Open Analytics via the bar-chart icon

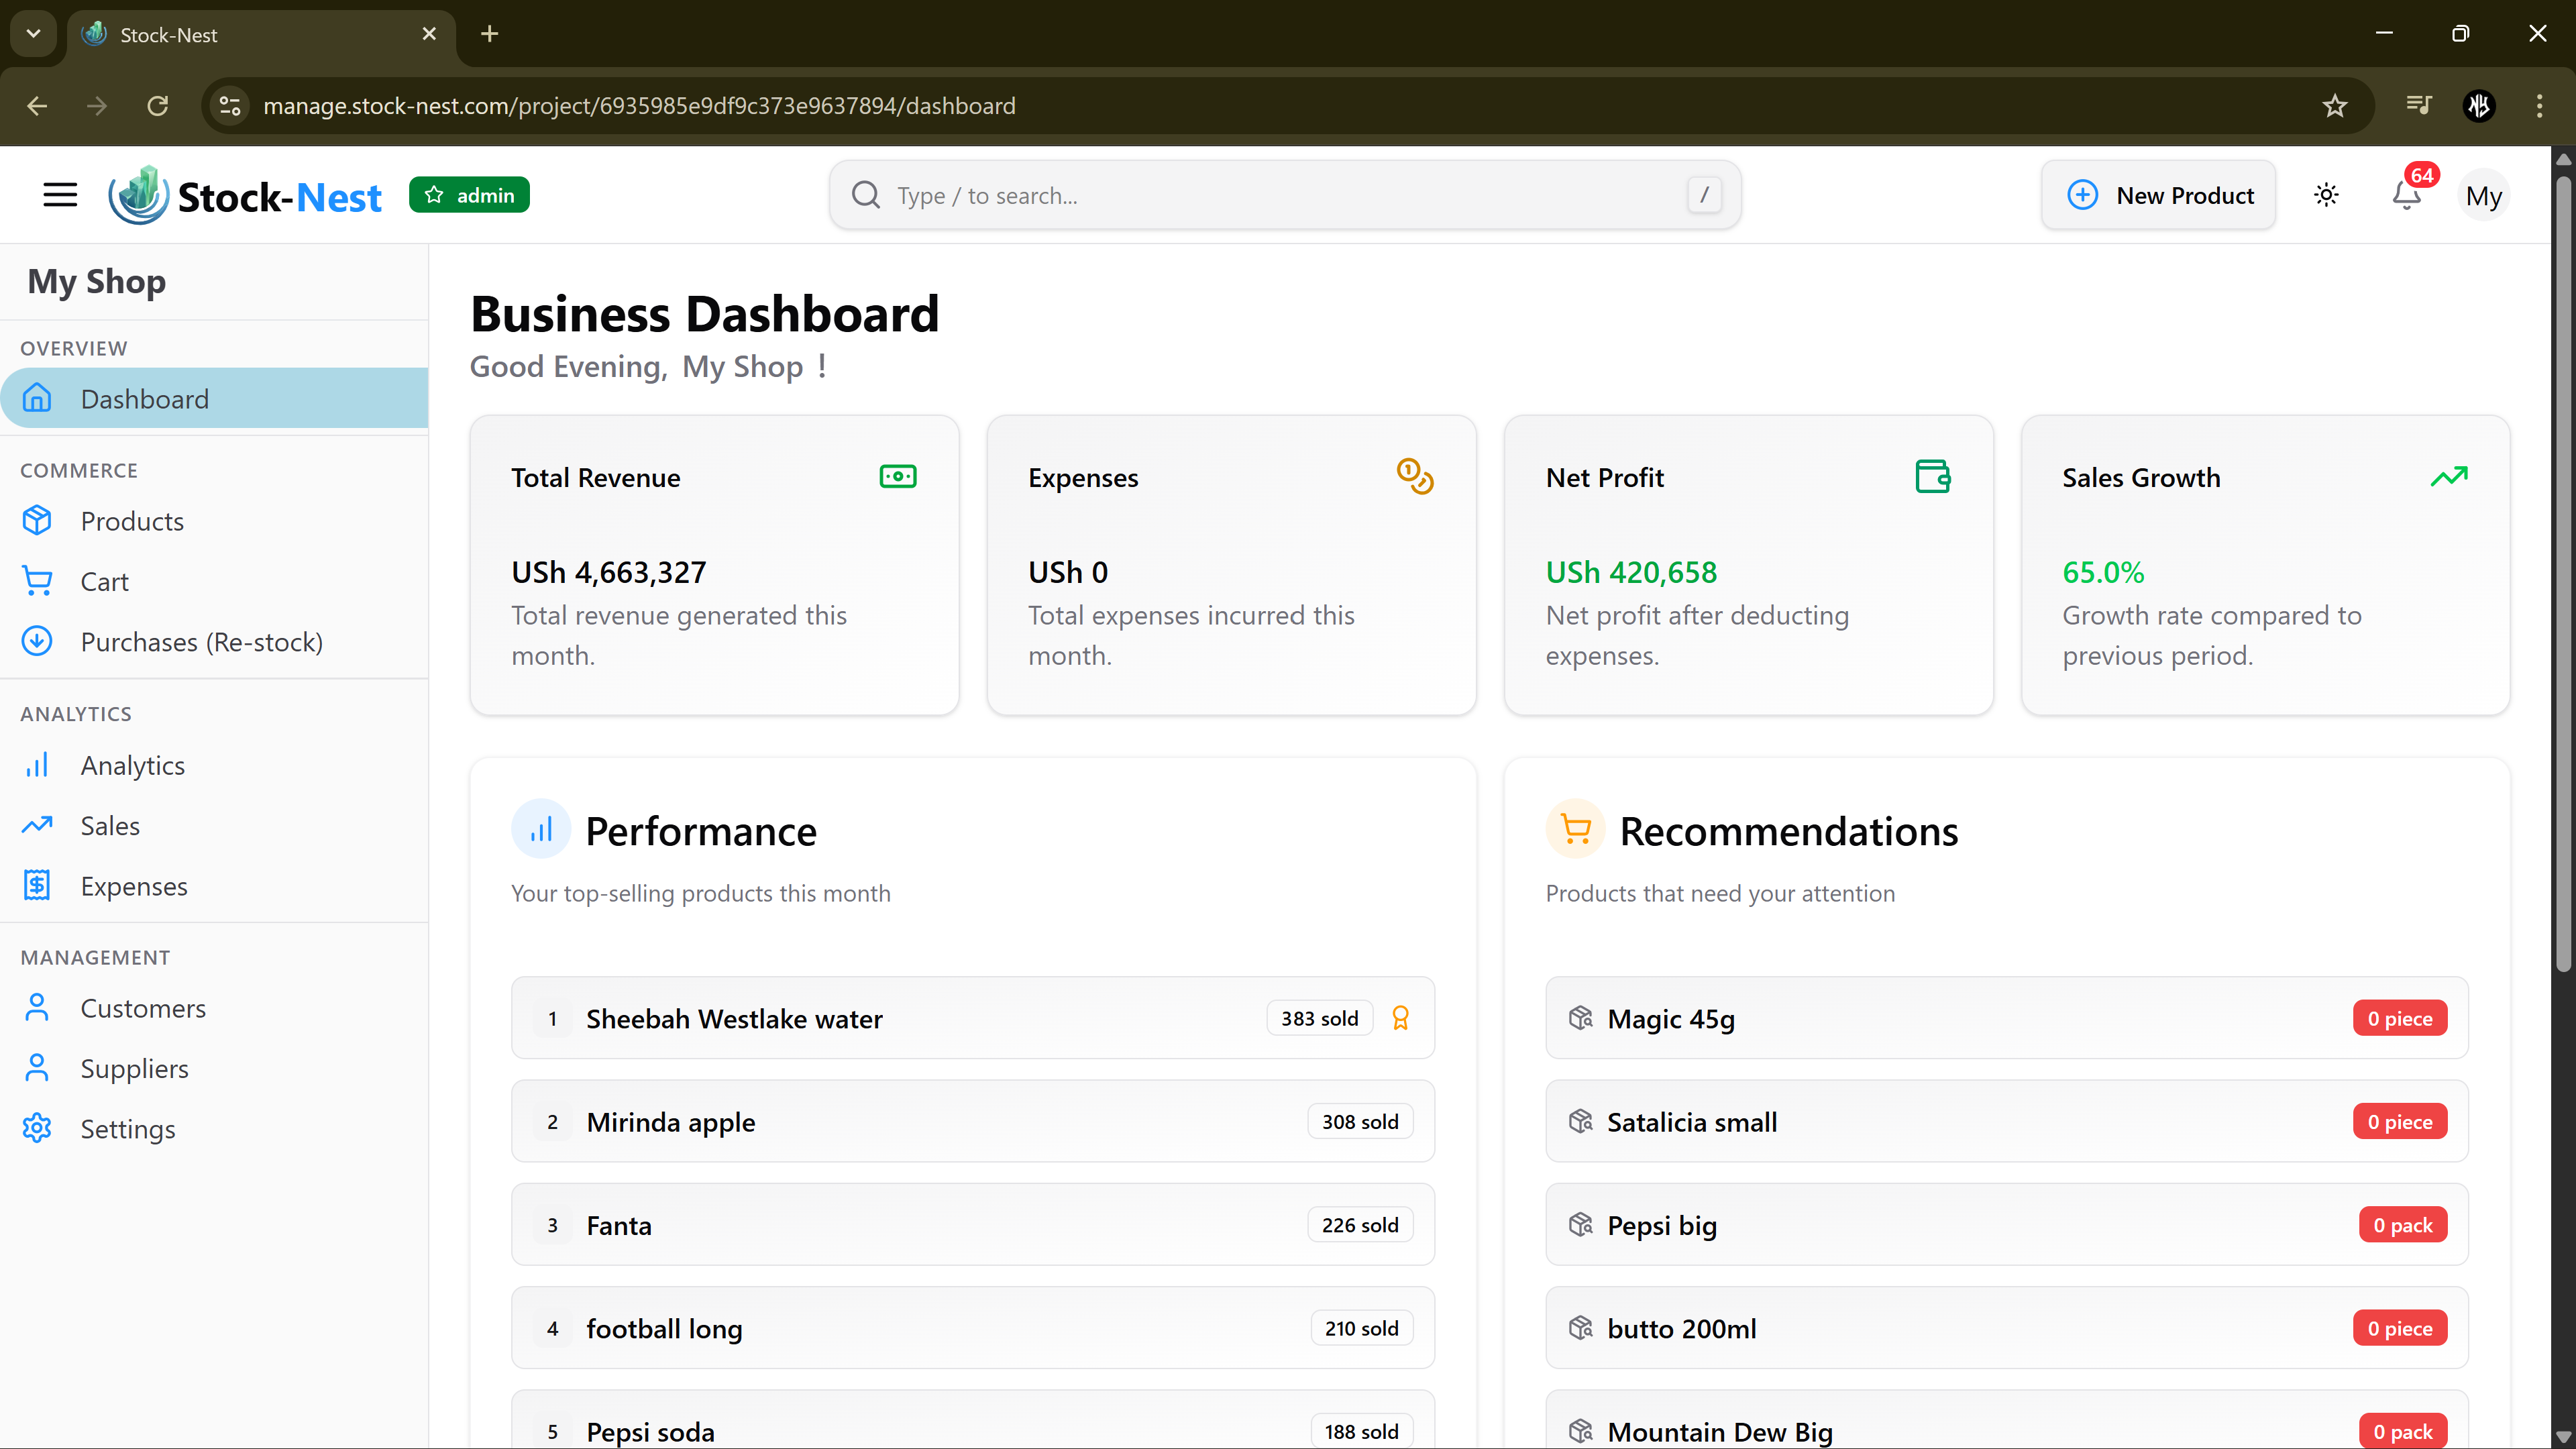coord(37,765)
